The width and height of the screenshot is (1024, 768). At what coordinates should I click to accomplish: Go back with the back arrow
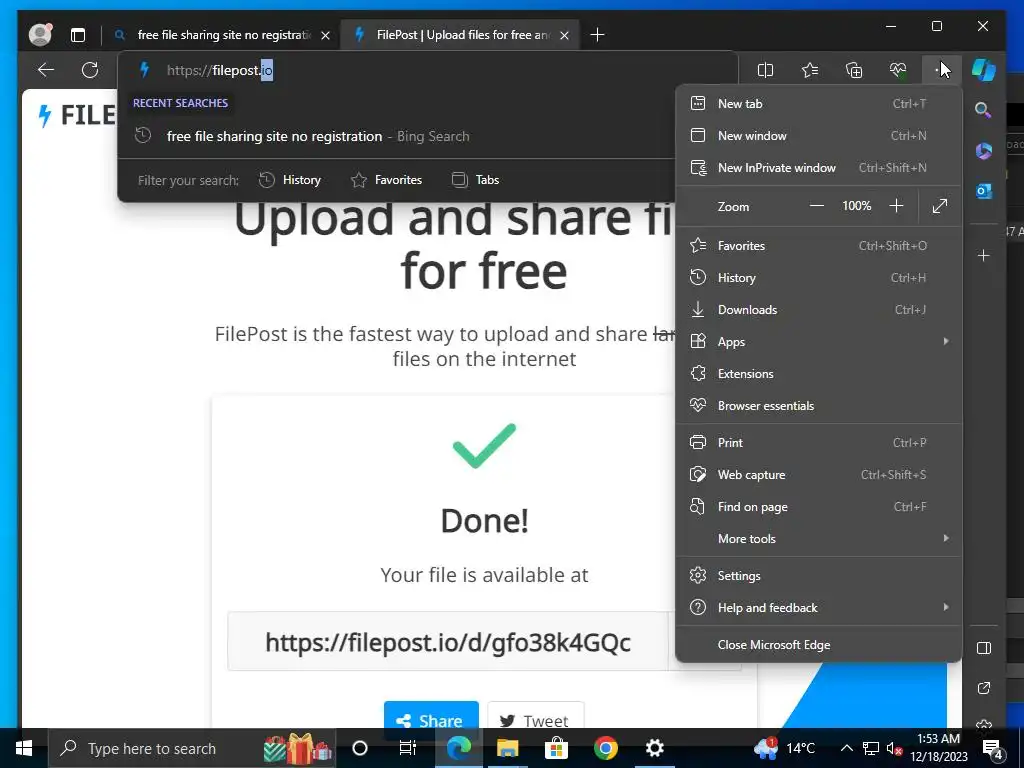coord(46,70)
